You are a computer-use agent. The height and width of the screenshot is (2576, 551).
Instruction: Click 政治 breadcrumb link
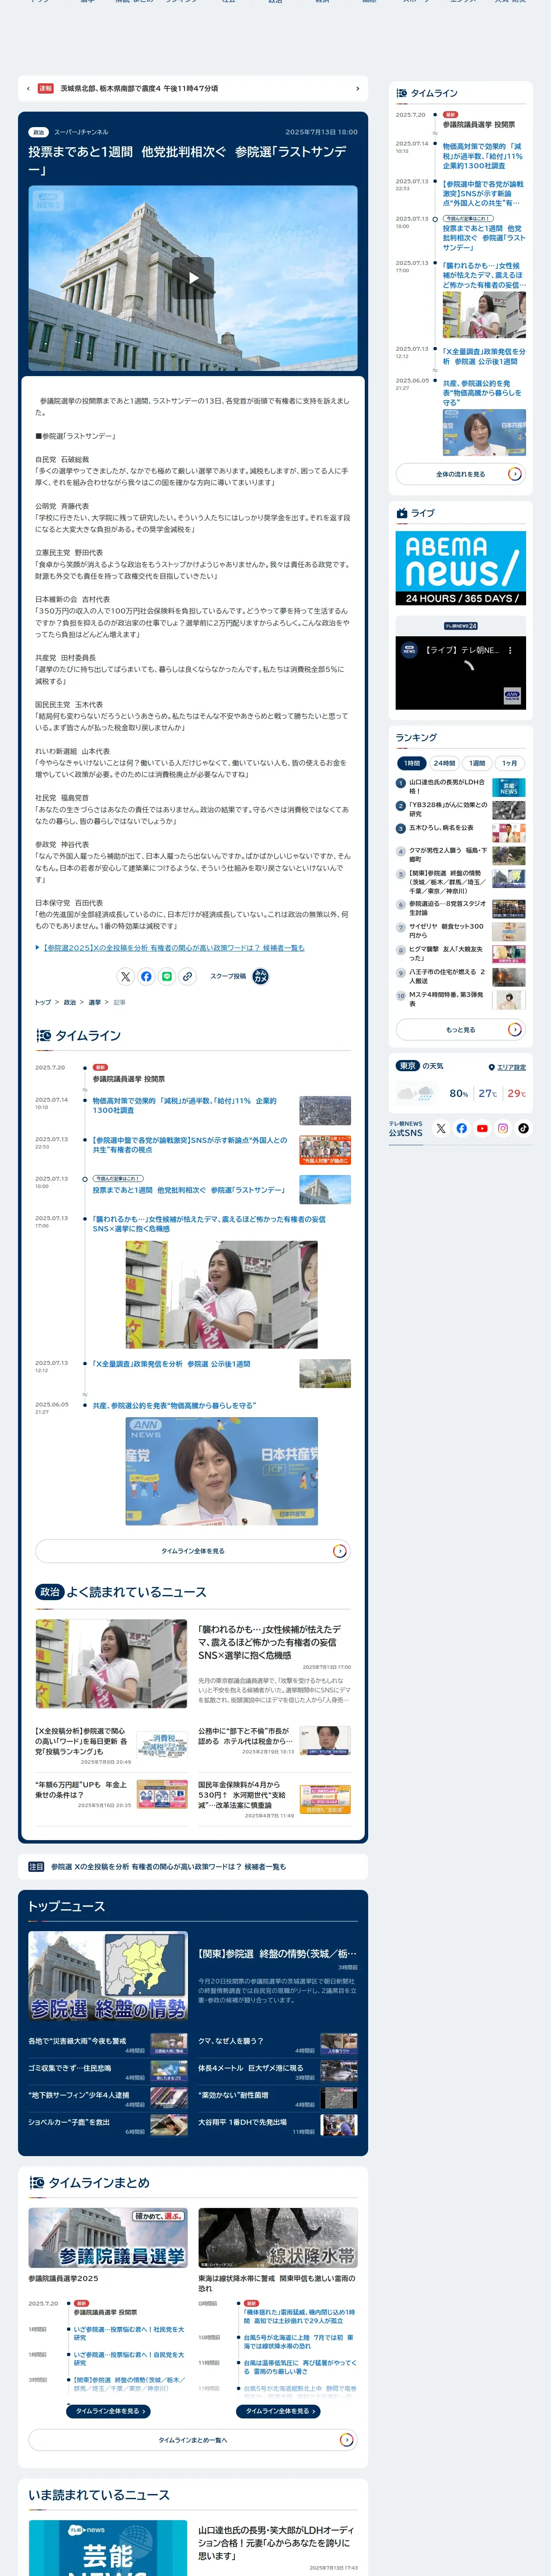click(70, 1002)
